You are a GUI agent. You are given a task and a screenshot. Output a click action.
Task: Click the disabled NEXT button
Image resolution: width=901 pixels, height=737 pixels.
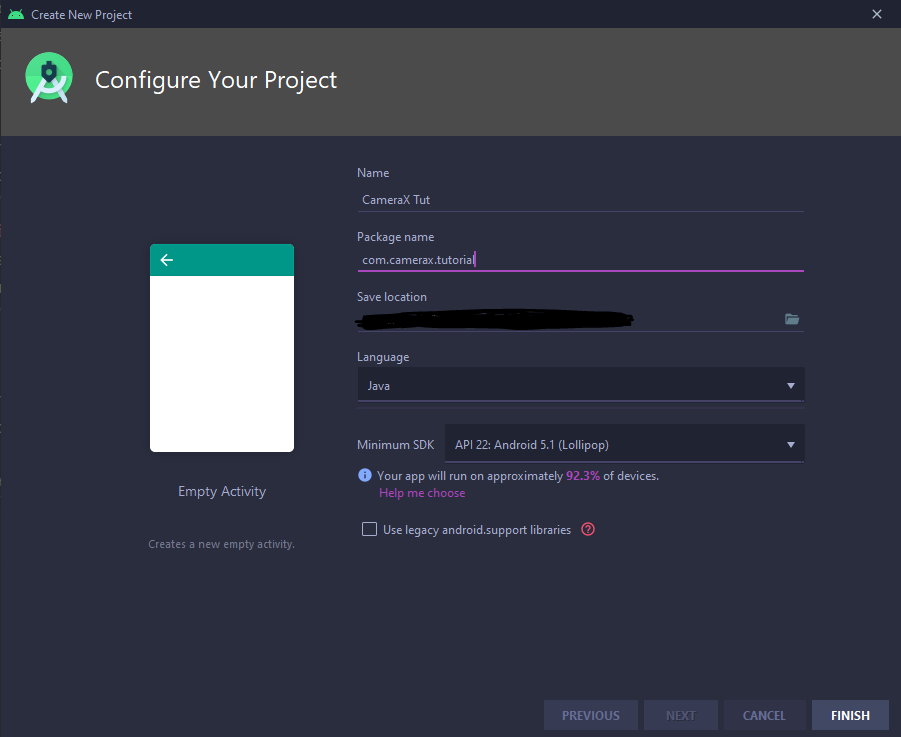pyautogui.click(x=681, y=715)
